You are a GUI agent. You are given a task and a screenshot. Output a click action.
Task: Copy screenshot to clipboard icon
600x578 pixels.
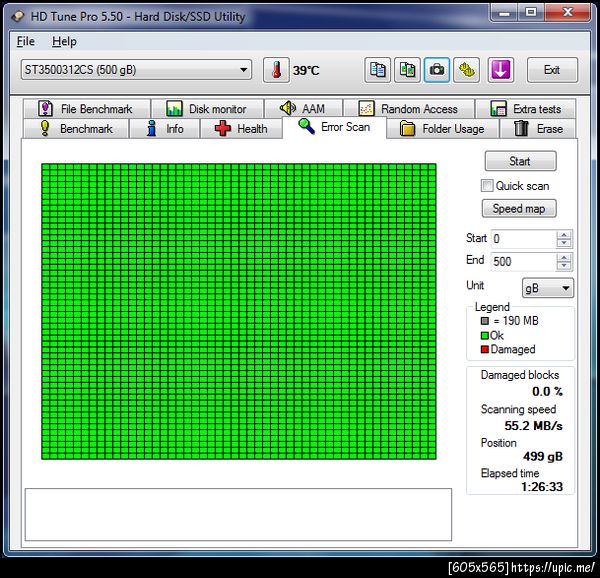pos(407,70)
